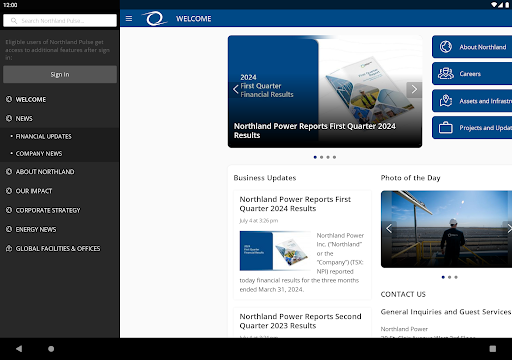Open ENERGY NEWS in sidebar
The image size is (512, 360).
[x=60, y=229]
